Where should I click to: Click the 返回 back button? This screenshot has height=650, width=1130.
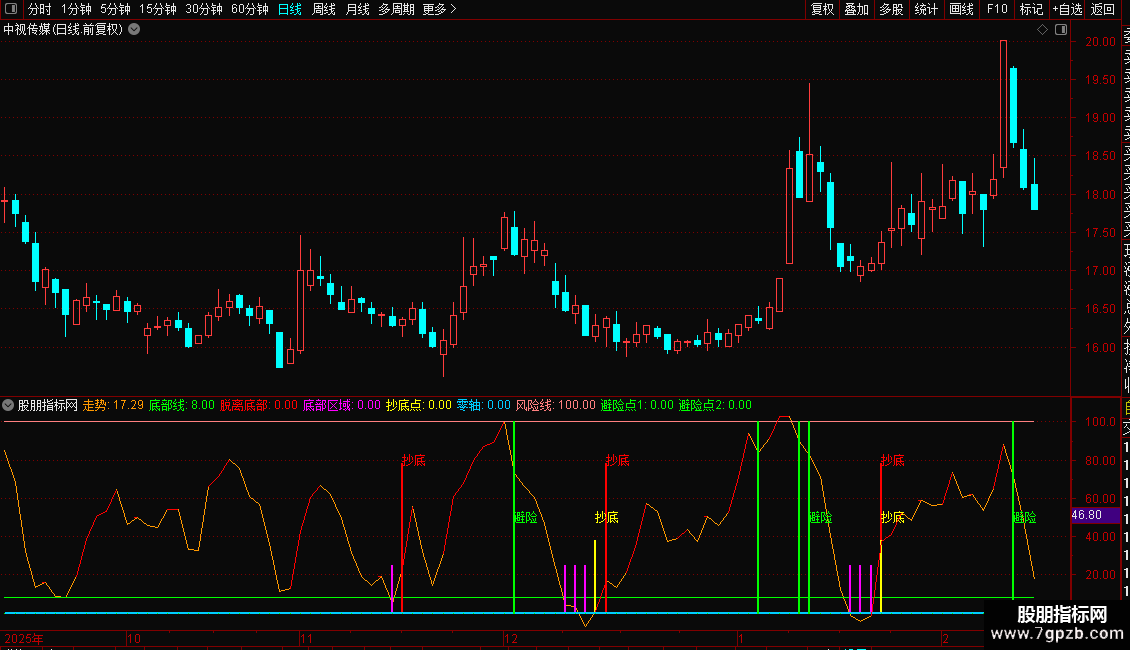1103,9
